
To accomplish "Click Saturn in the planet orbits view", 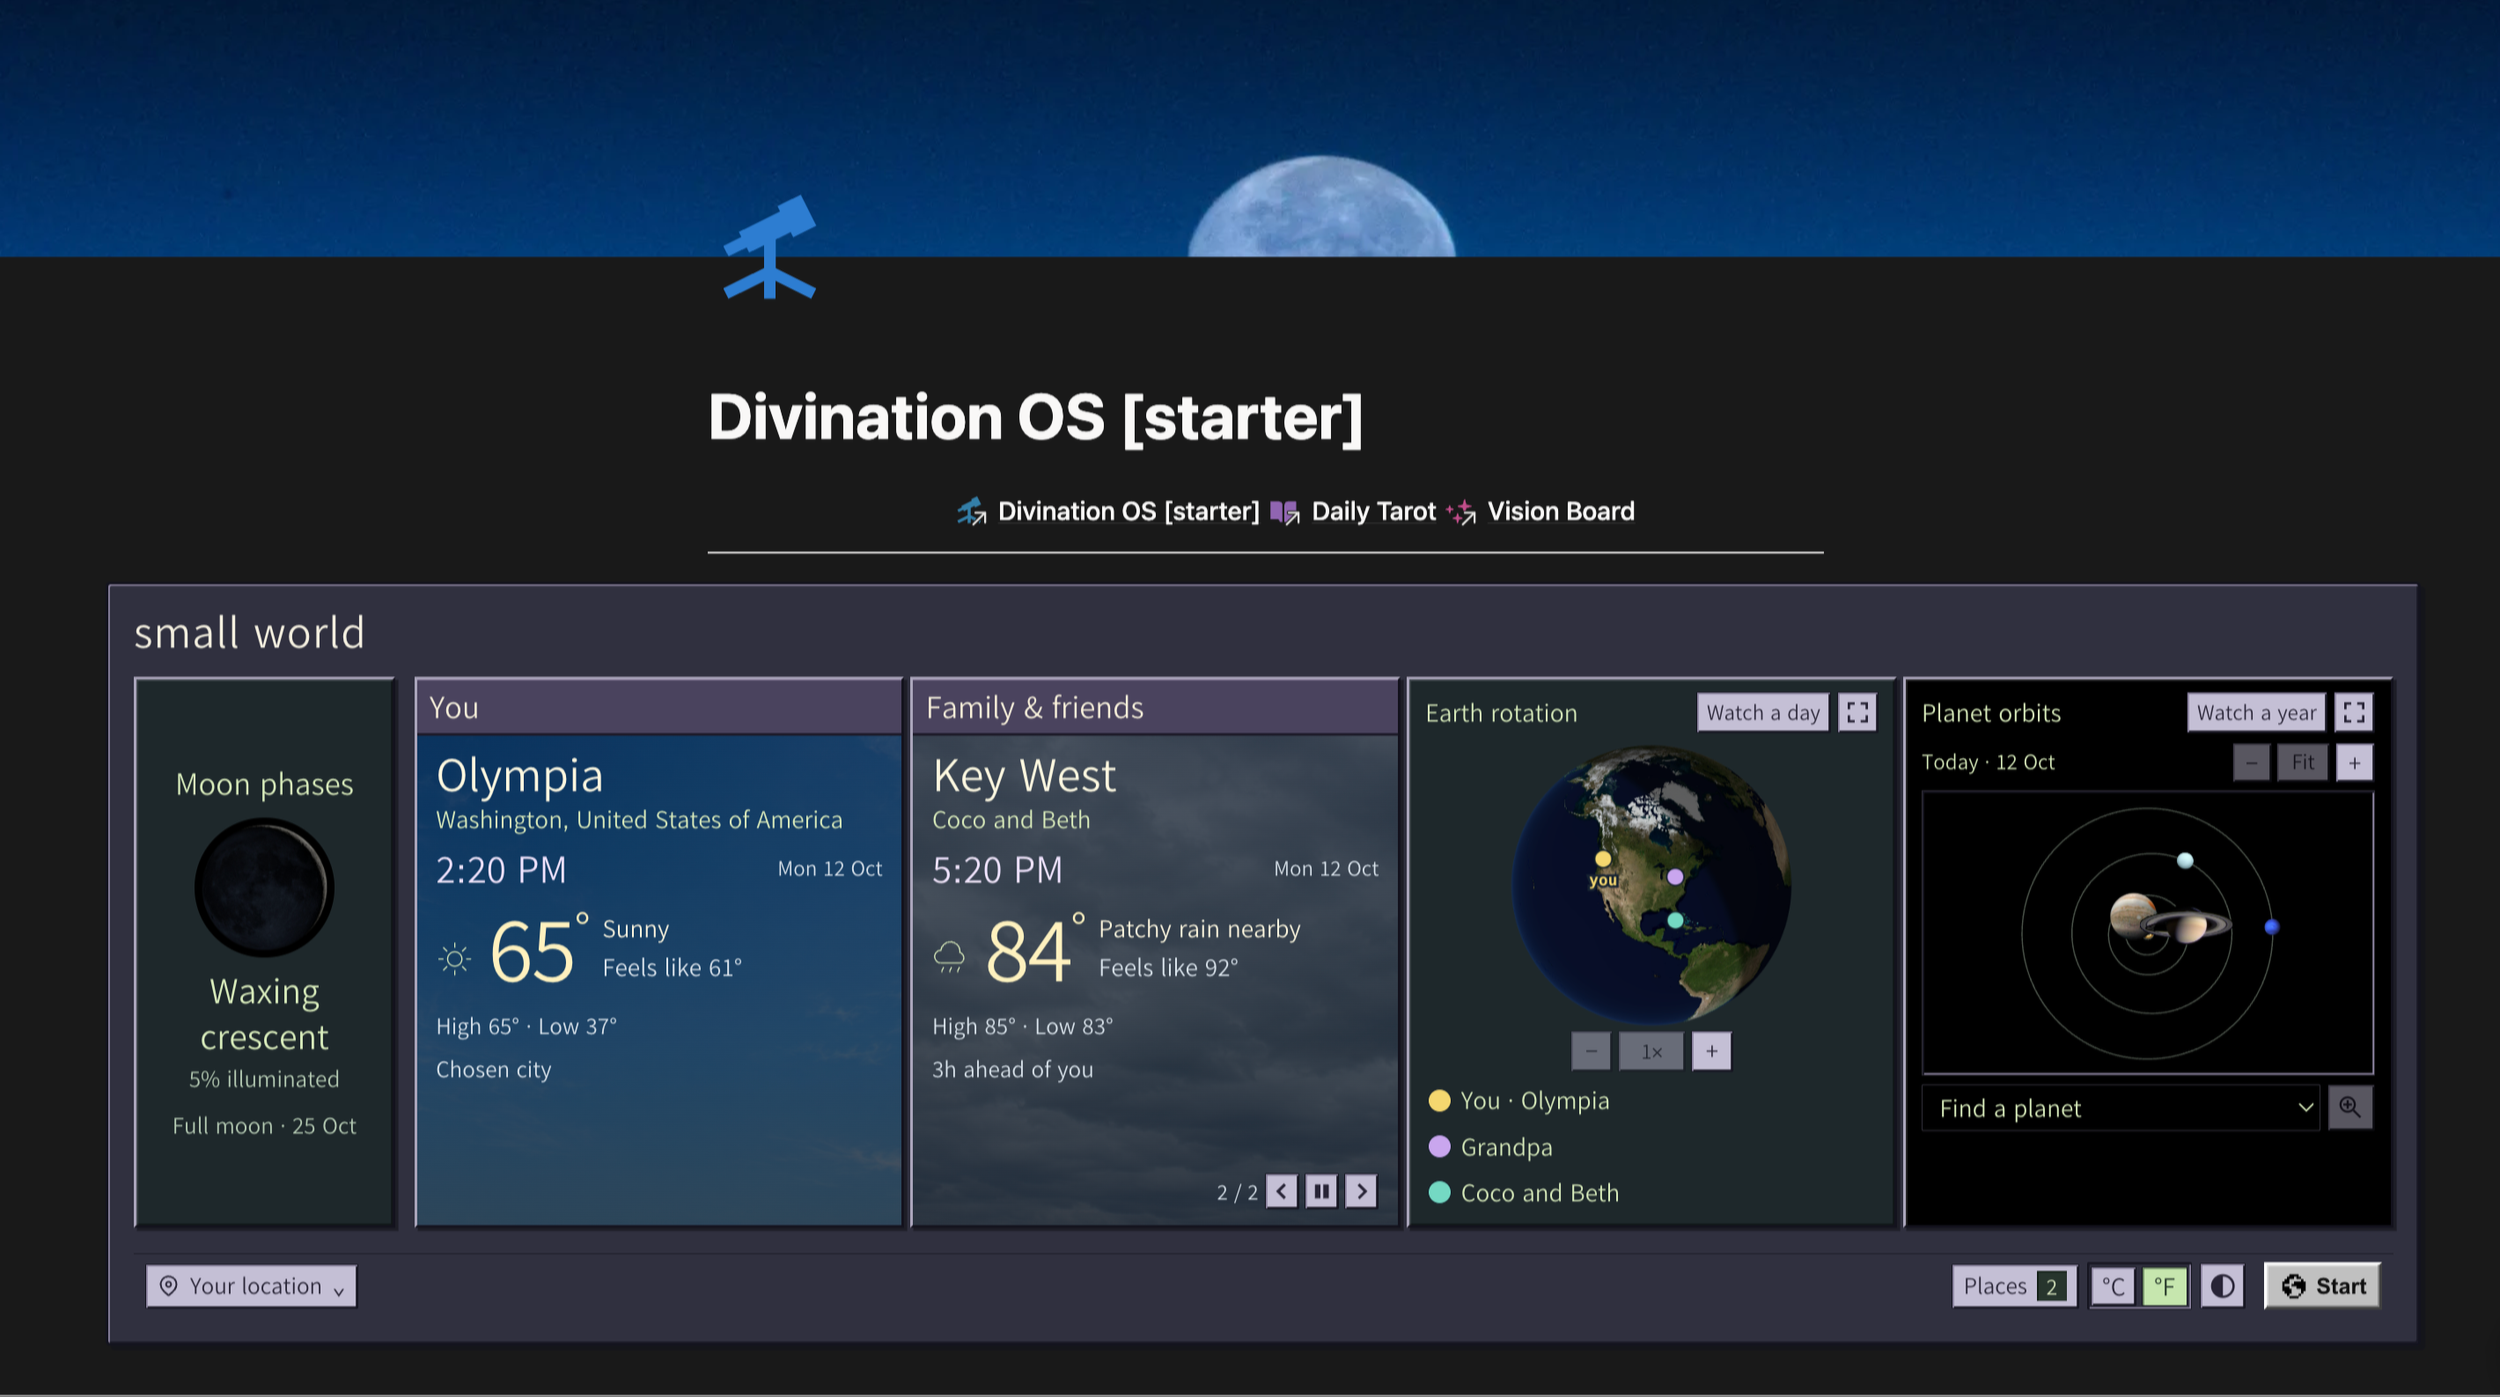I will (x=2189, y=927).
